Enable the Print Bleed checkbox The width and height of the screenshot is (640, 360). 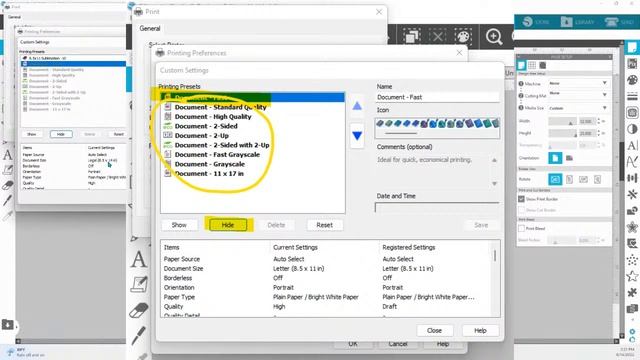(521, 229)
